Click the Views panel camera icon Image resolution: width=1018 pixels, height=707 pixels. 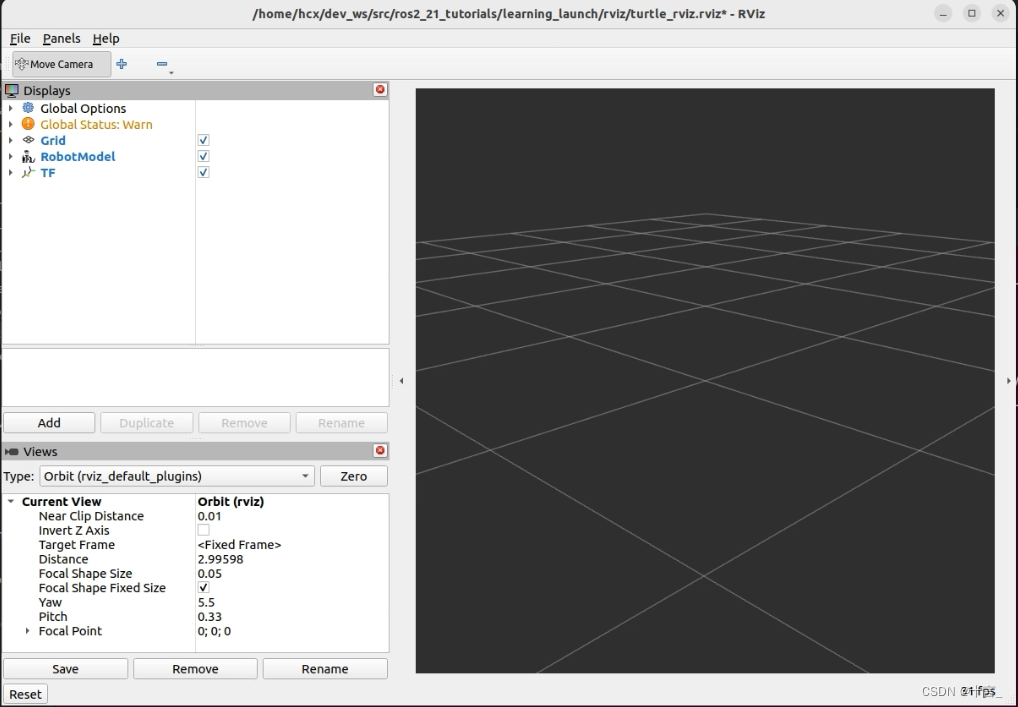[12, 451]
